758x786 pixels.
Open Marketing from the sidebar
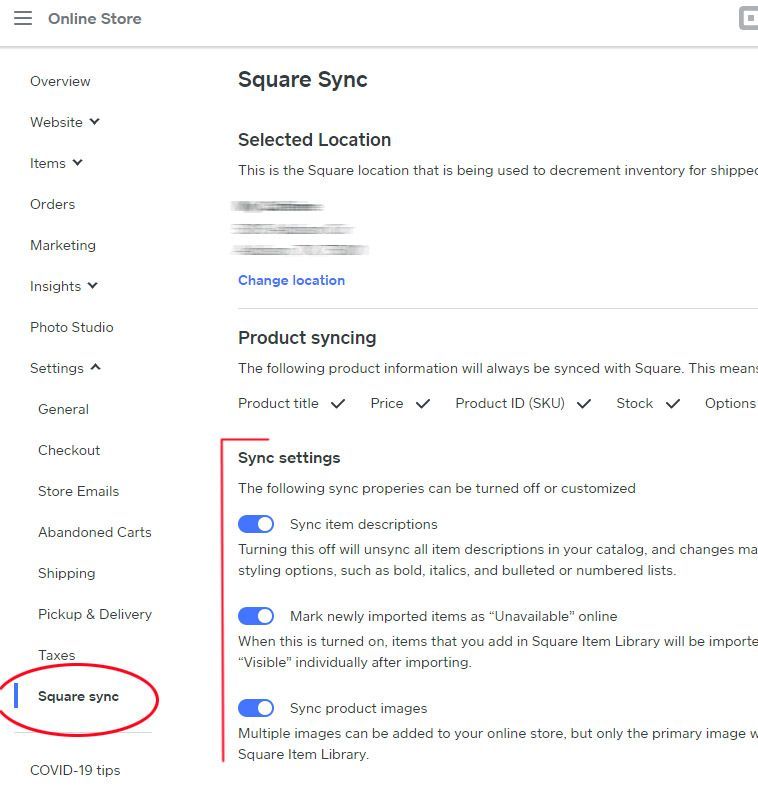coord(63,245)
